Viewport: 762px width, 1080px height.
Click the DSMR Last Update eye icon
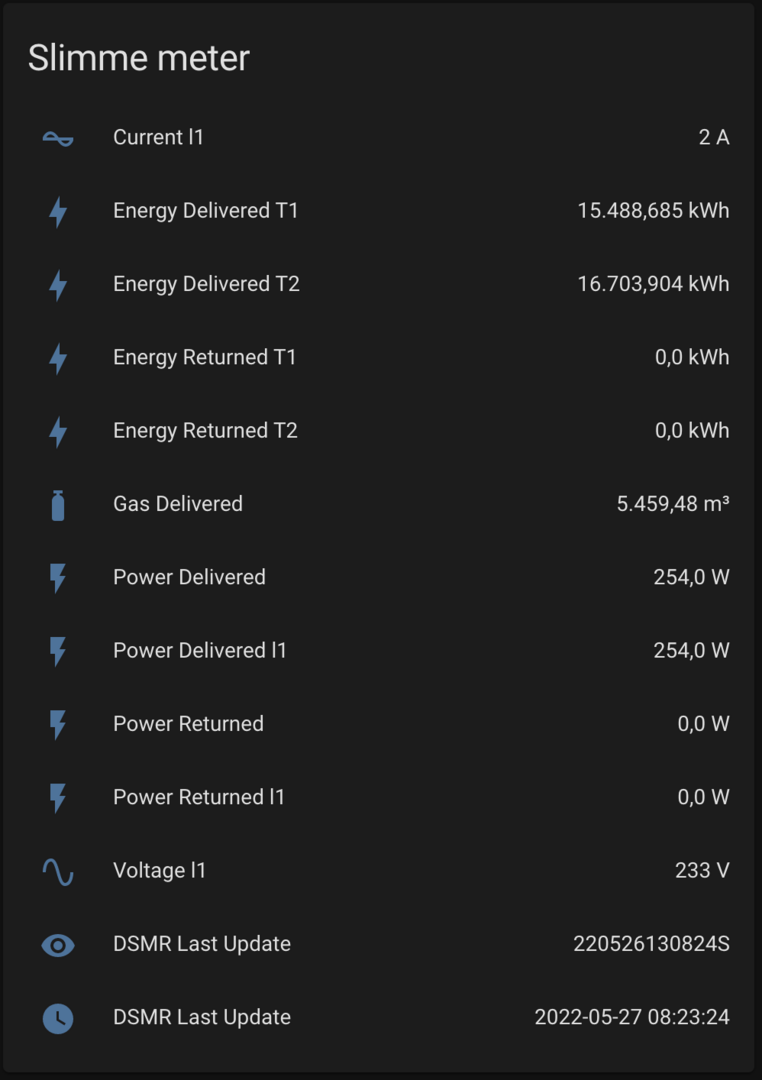click(58, 944)
